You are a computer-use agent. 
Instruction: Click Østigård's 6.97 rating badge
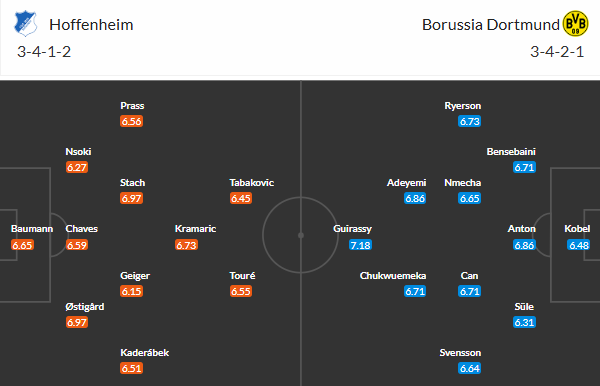(x=77, y=322)
